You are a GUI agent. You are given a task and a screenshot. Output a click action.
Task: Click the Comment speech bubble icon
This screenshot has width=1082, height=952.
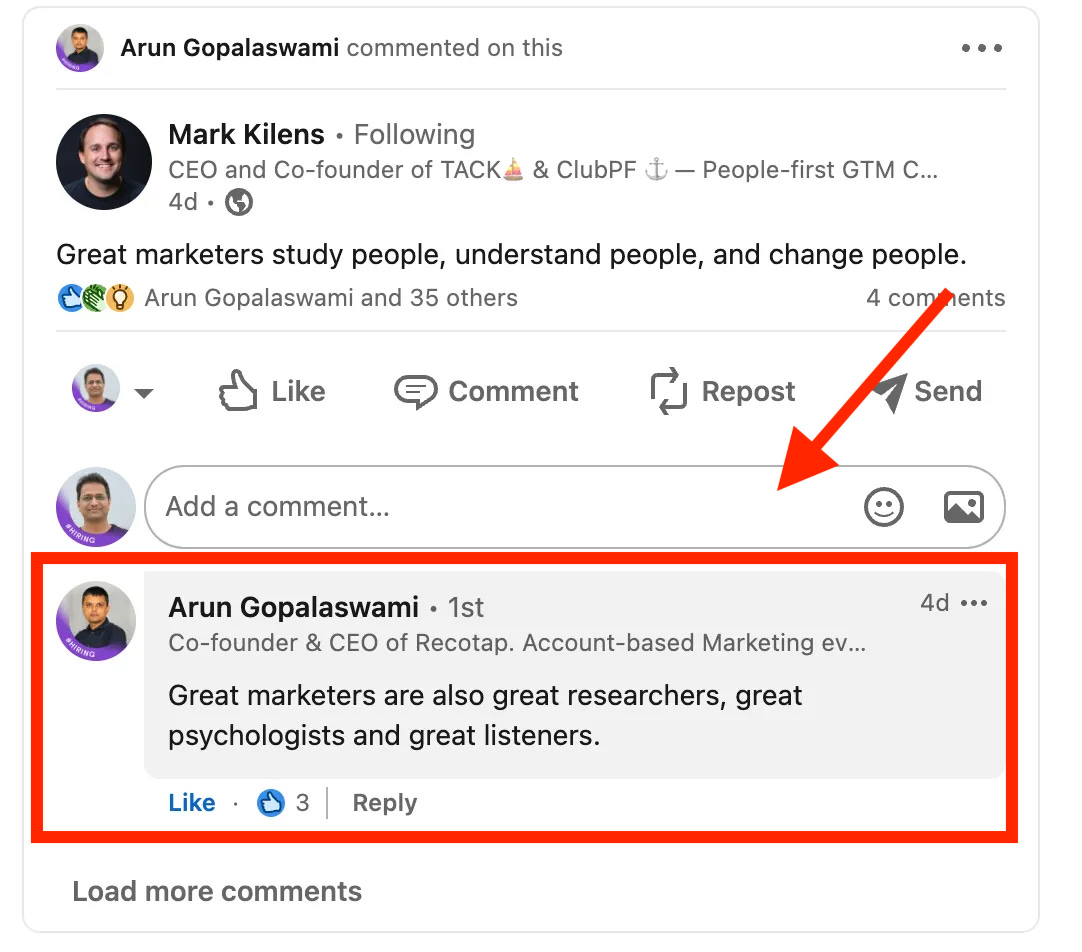point(415,391)
